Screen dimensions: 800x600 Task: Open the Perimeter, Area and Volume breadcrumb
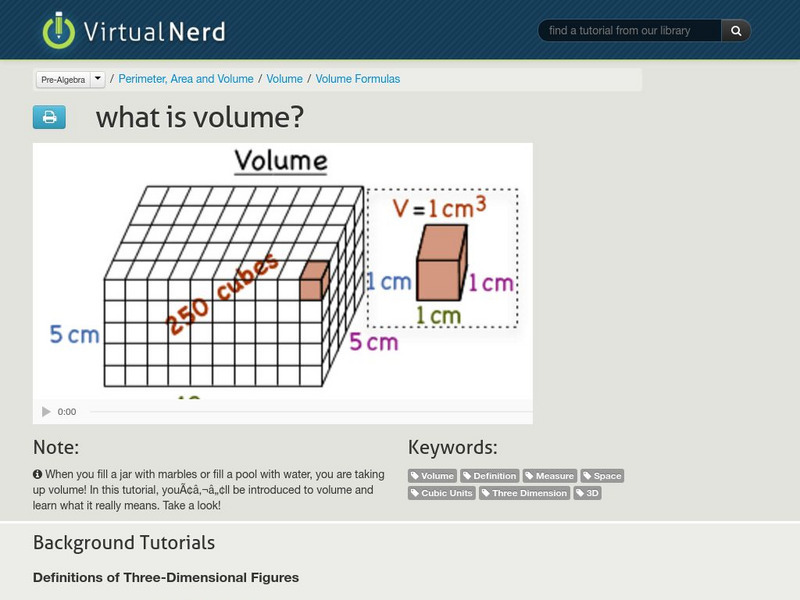pyautogui.click(x=188, y=78)
